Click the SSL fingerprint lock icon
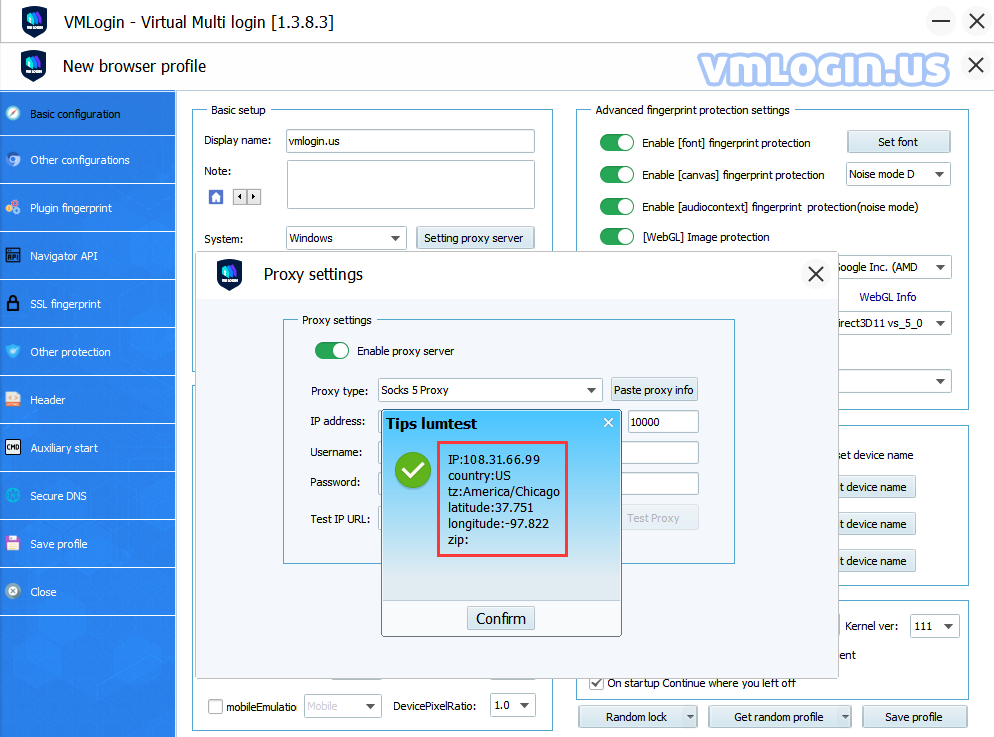The image size is (994, 737). coord(13,304)
